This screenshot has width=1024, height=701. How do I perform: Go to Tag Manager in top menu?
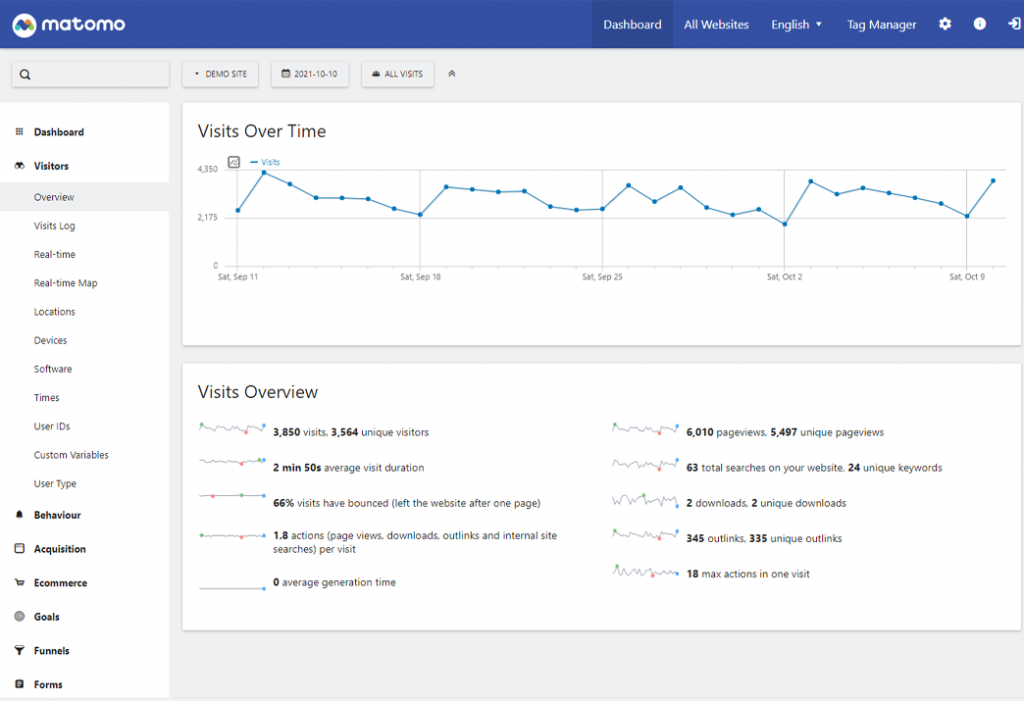coord(881,24)
